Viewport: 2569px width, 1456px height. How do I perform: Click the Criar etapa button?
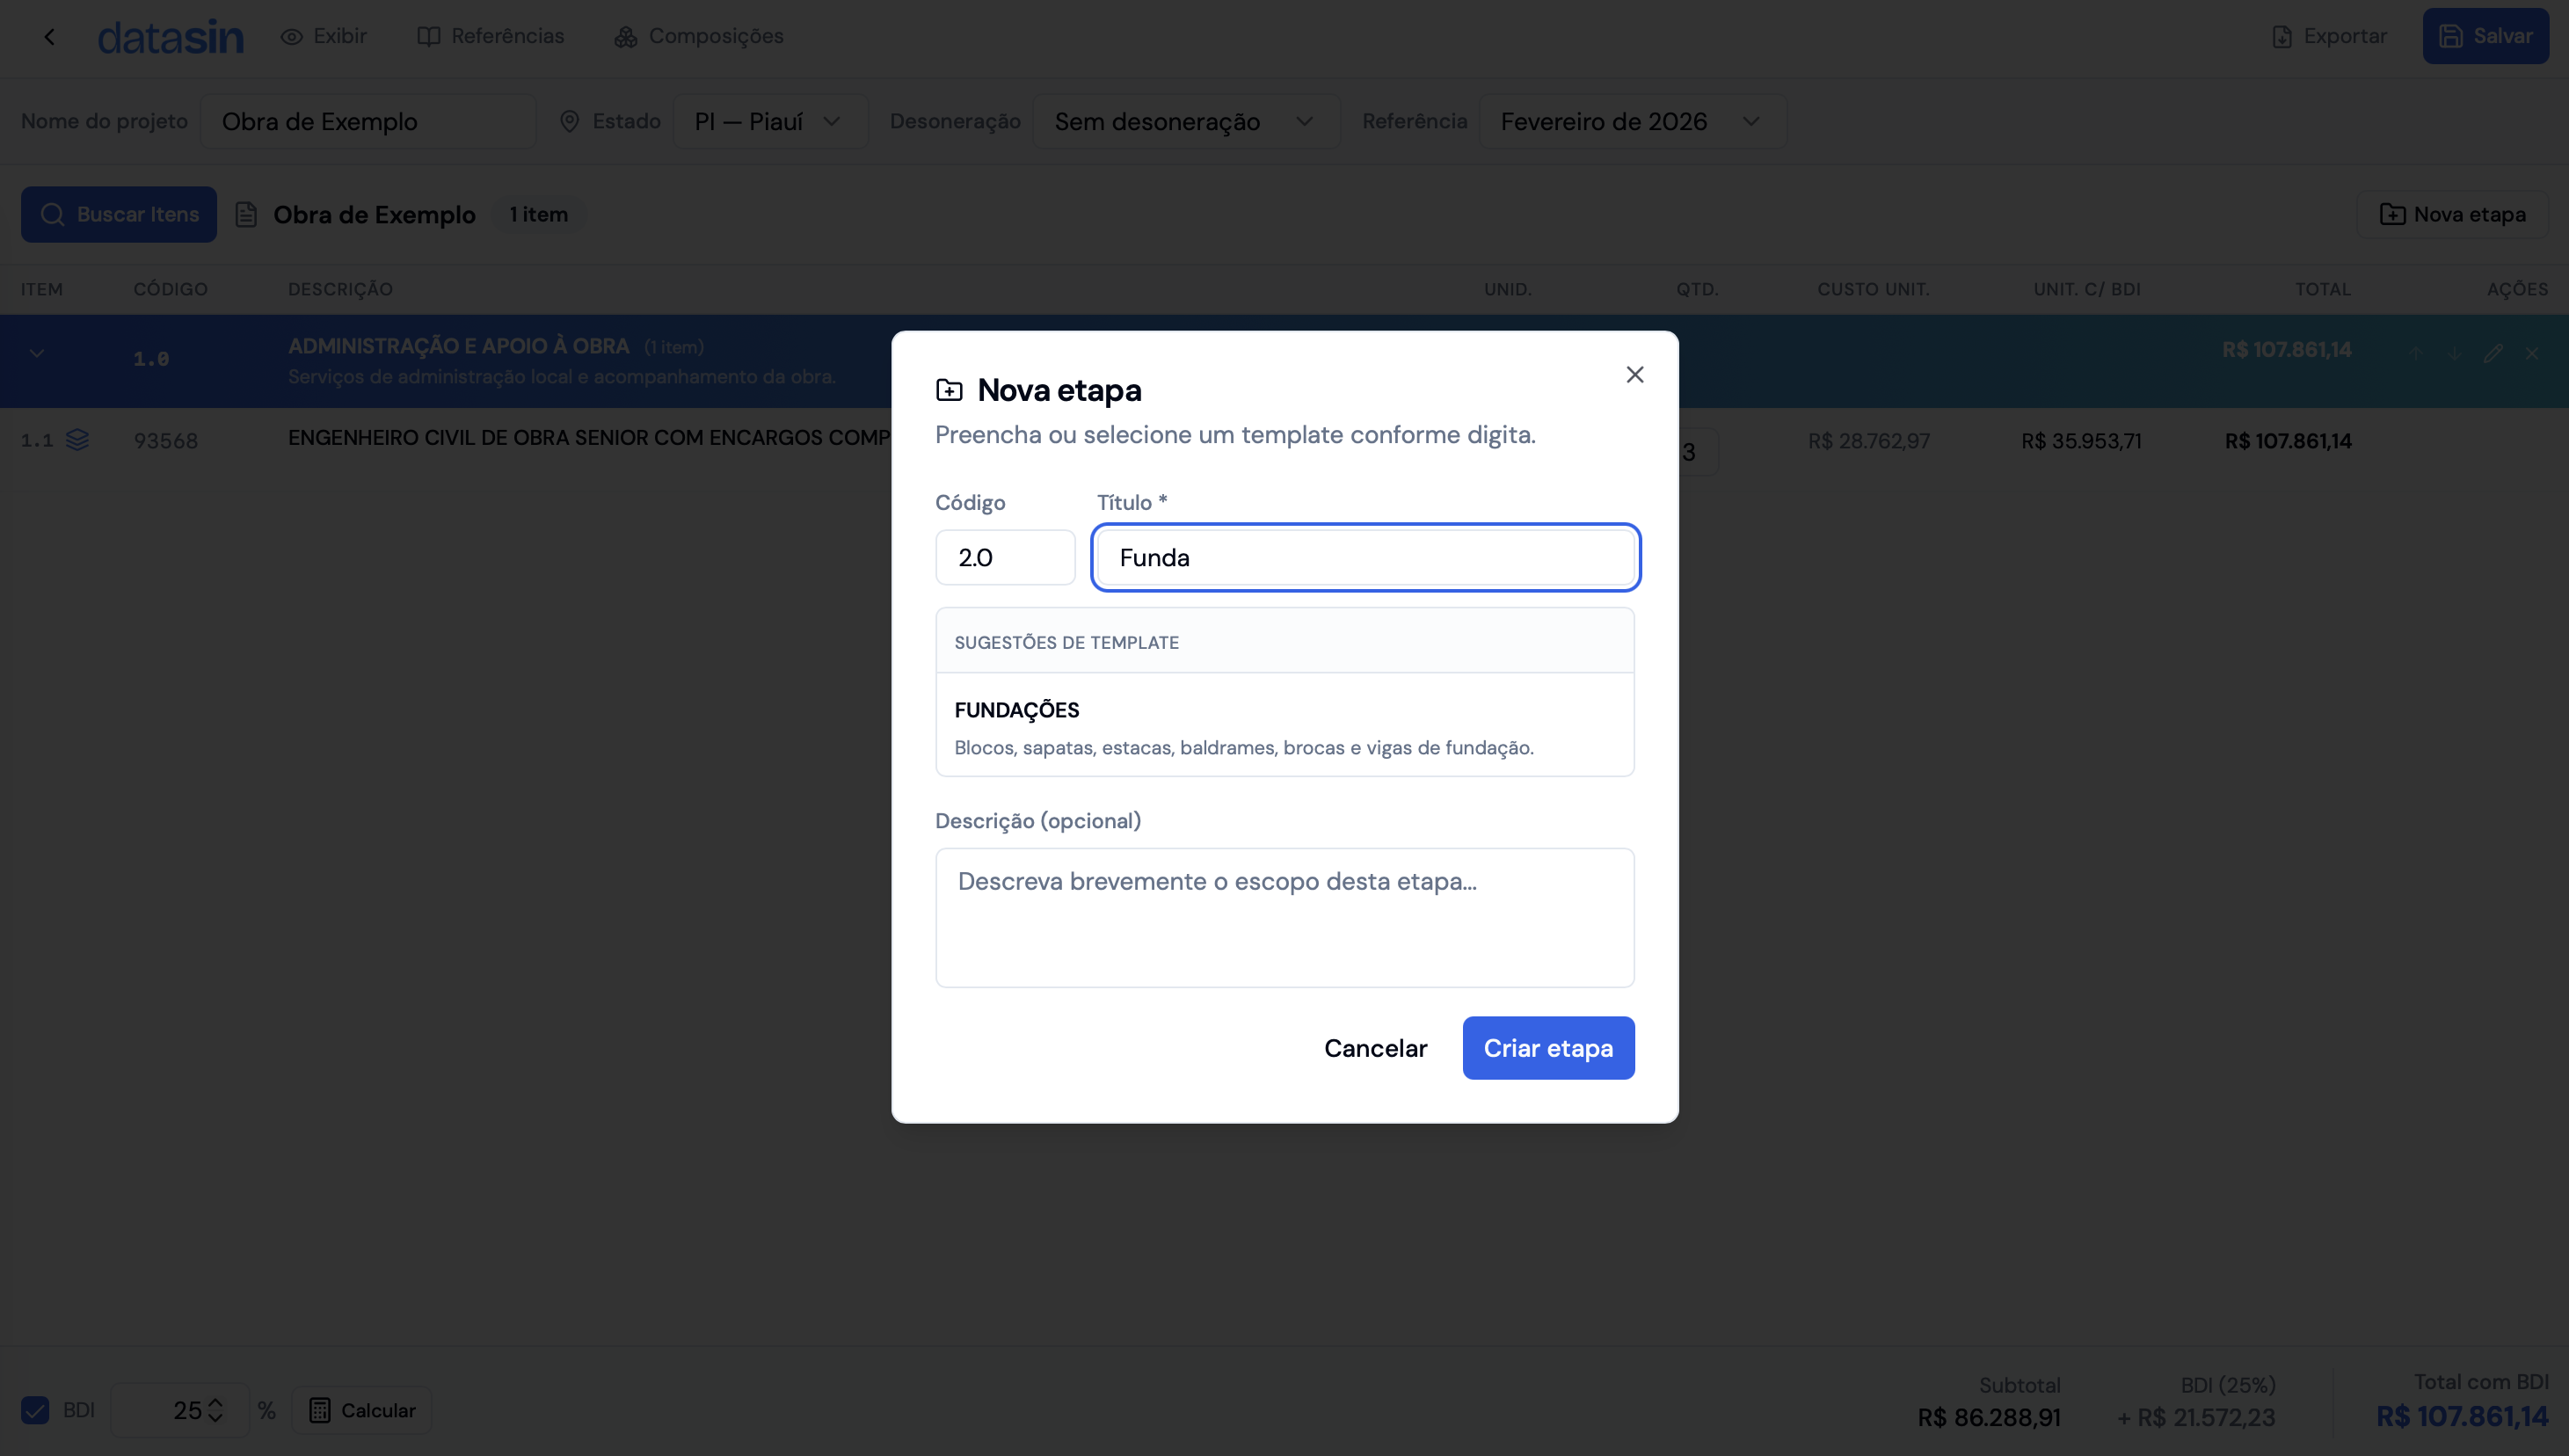(x=1548, y=1048)
